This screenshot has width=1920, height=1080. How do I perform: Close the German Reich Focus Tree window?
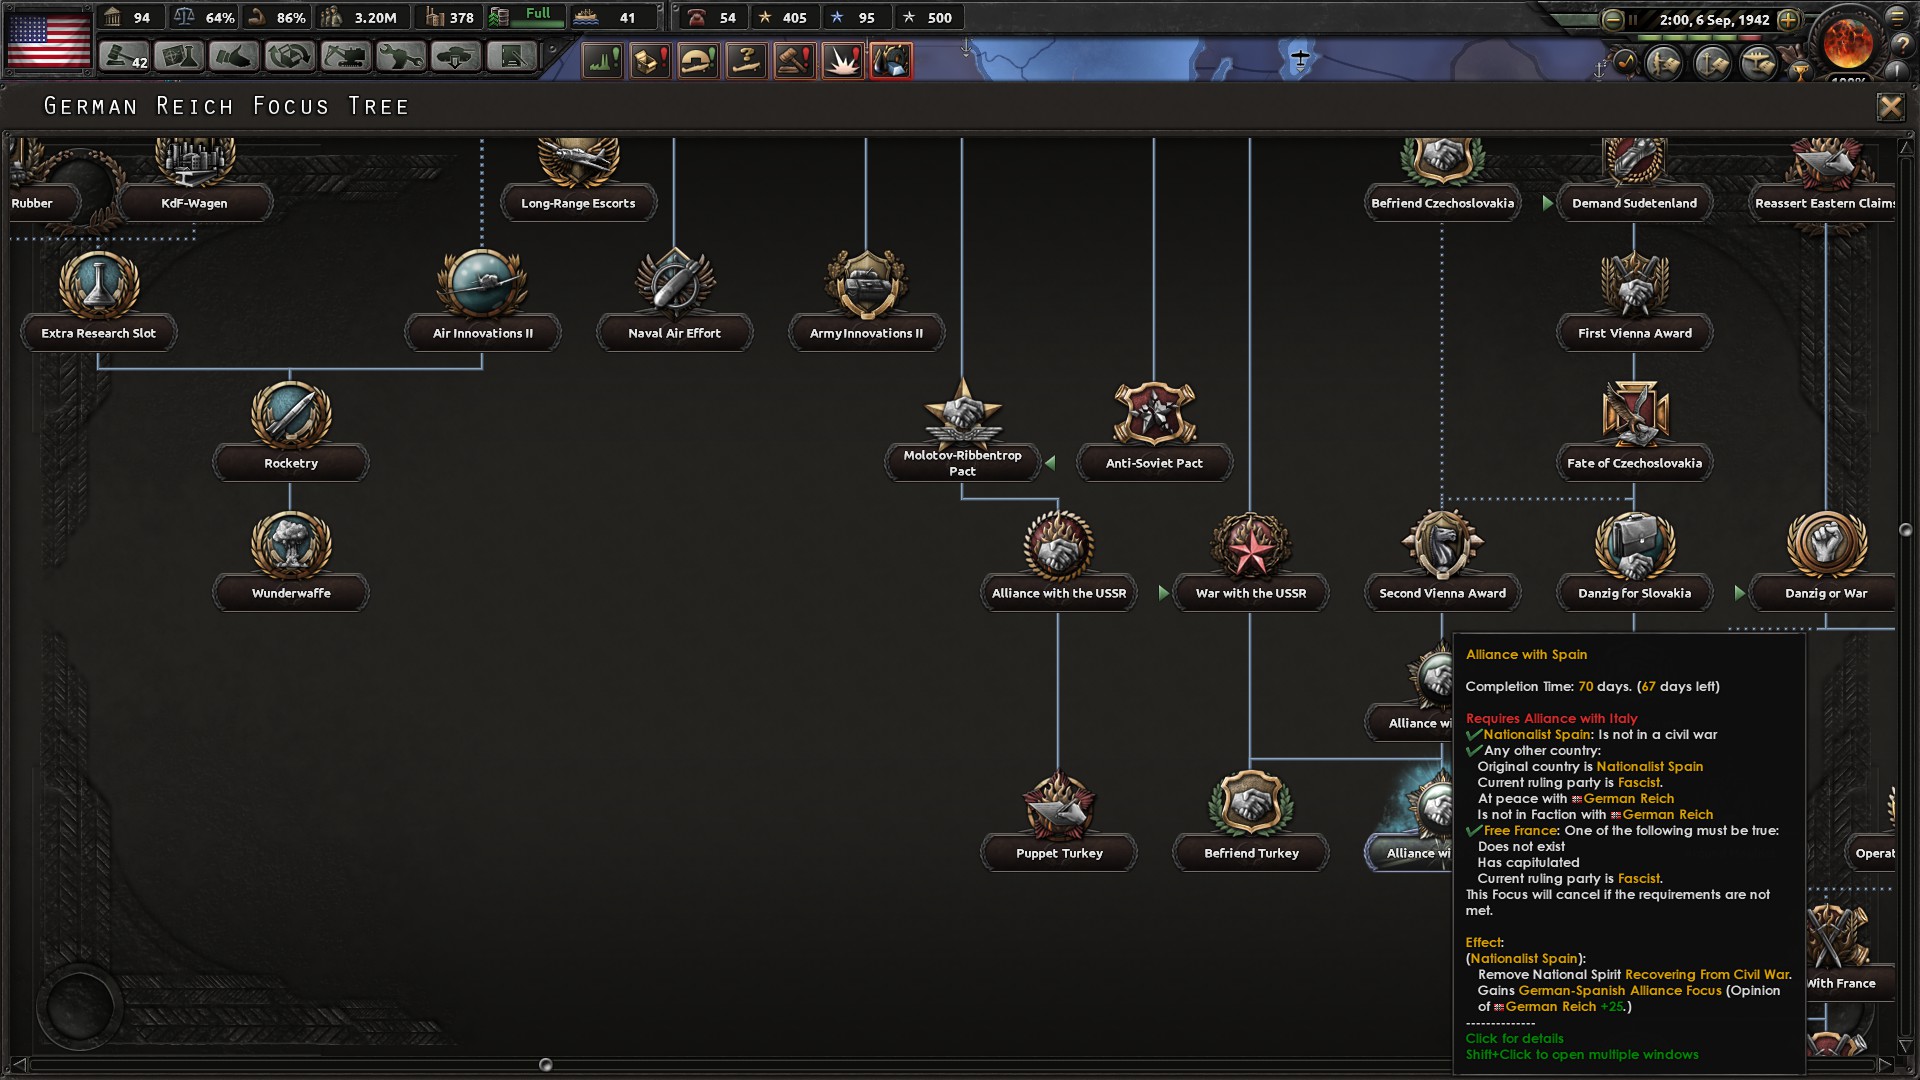click(1890, 107)
